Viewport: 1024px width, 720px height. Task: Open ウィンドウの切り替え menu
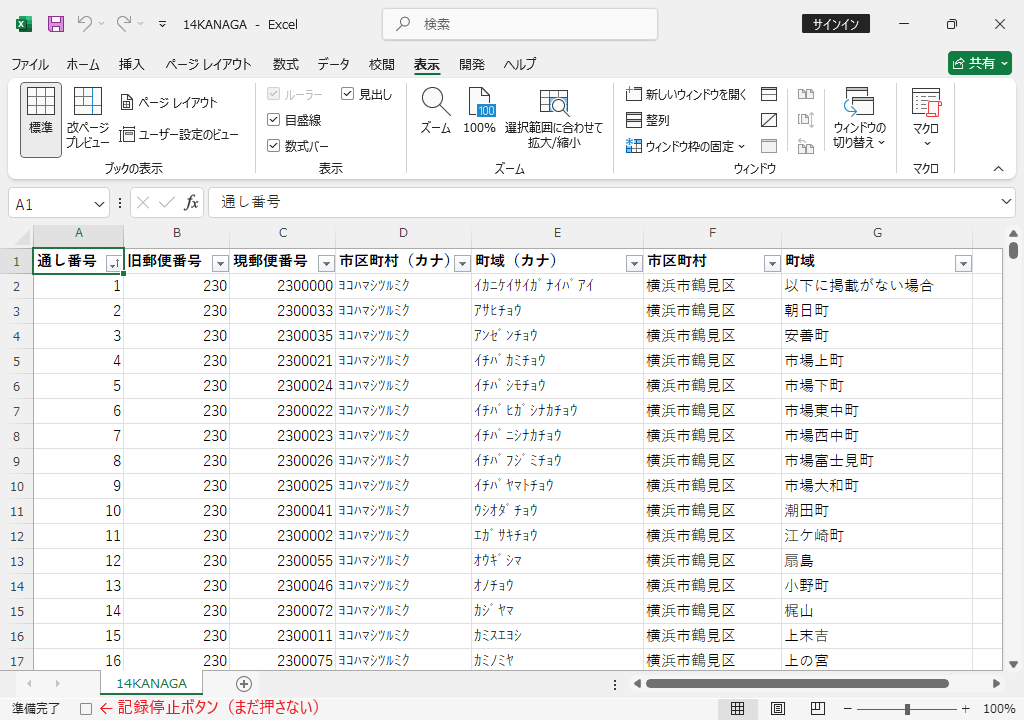[x=859, y=118]
